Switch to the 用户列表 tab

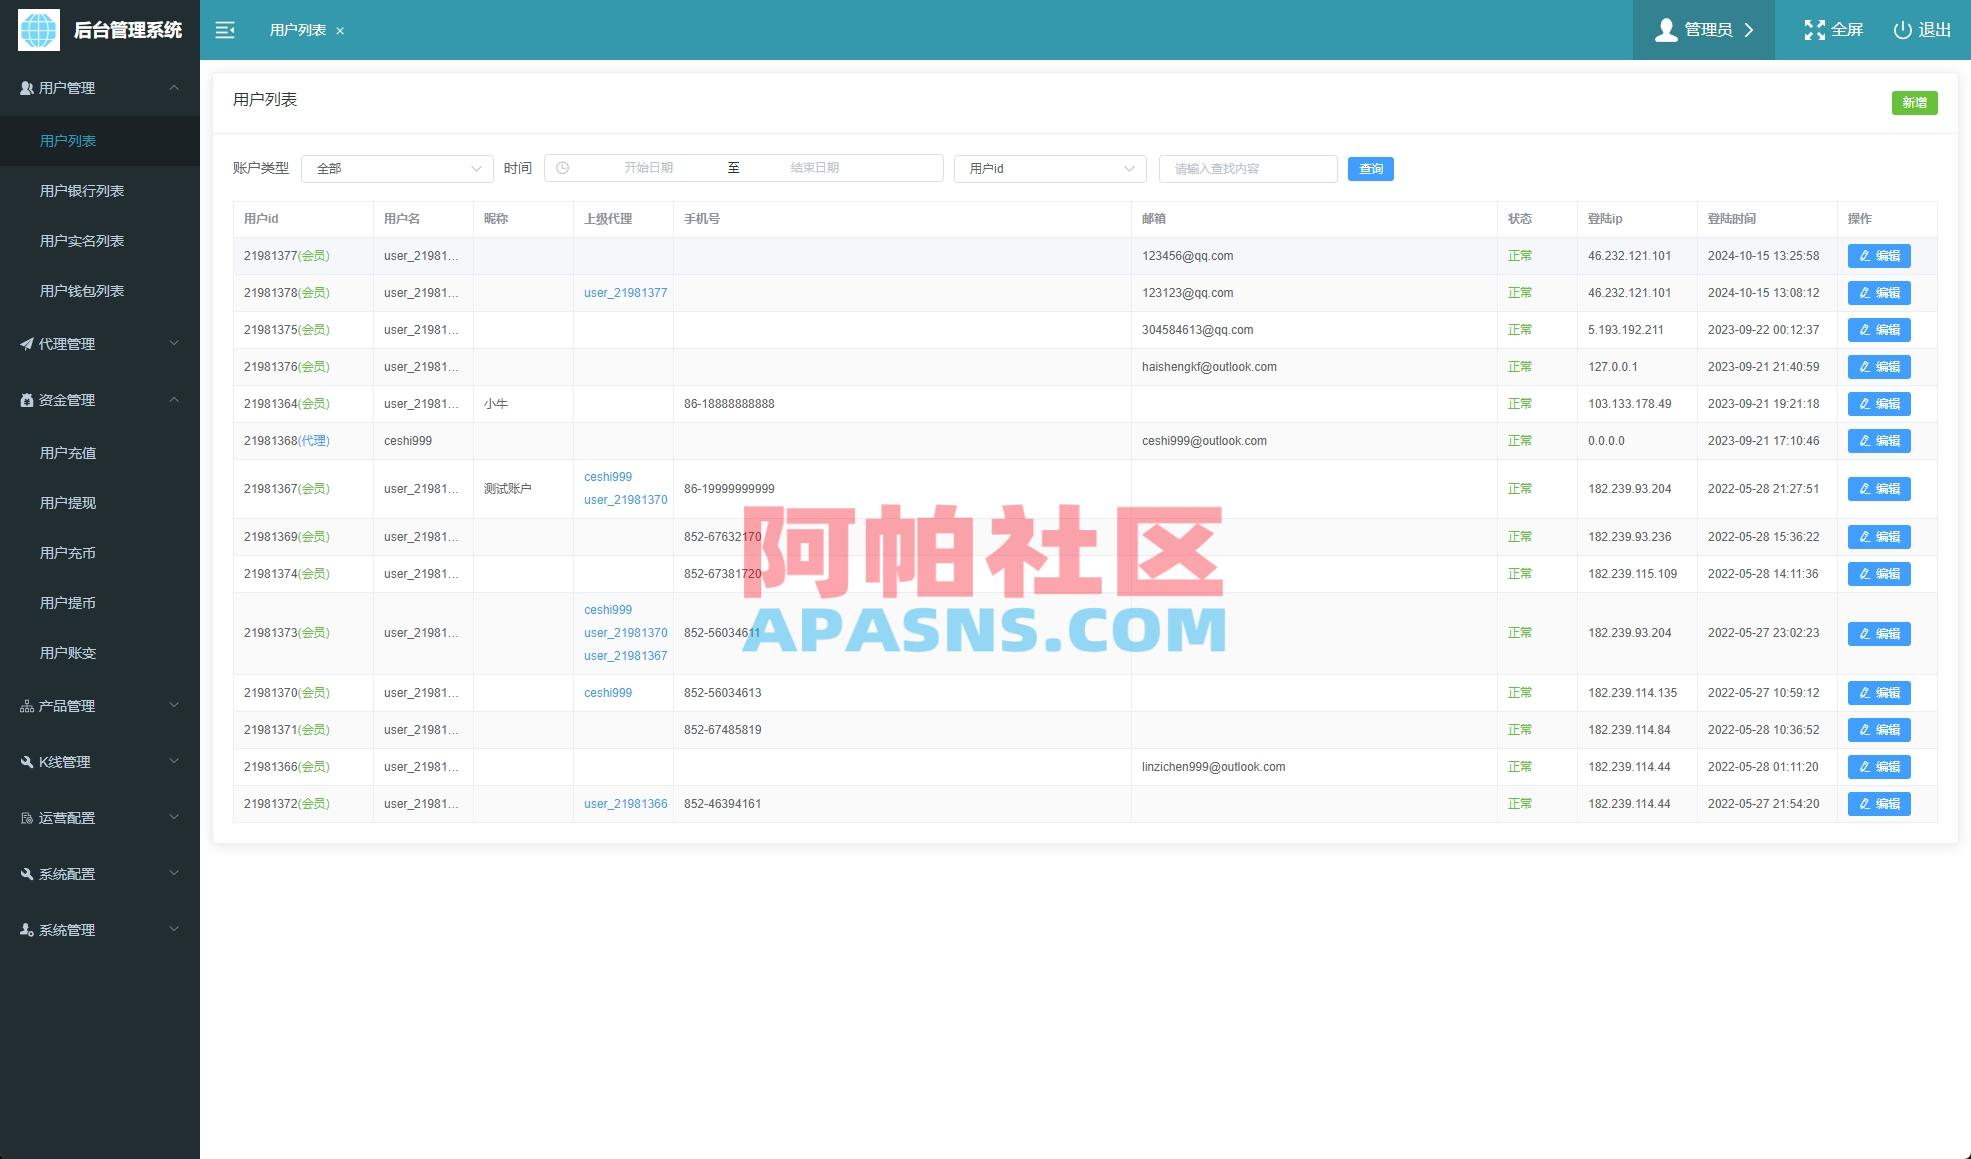point(299,30)
